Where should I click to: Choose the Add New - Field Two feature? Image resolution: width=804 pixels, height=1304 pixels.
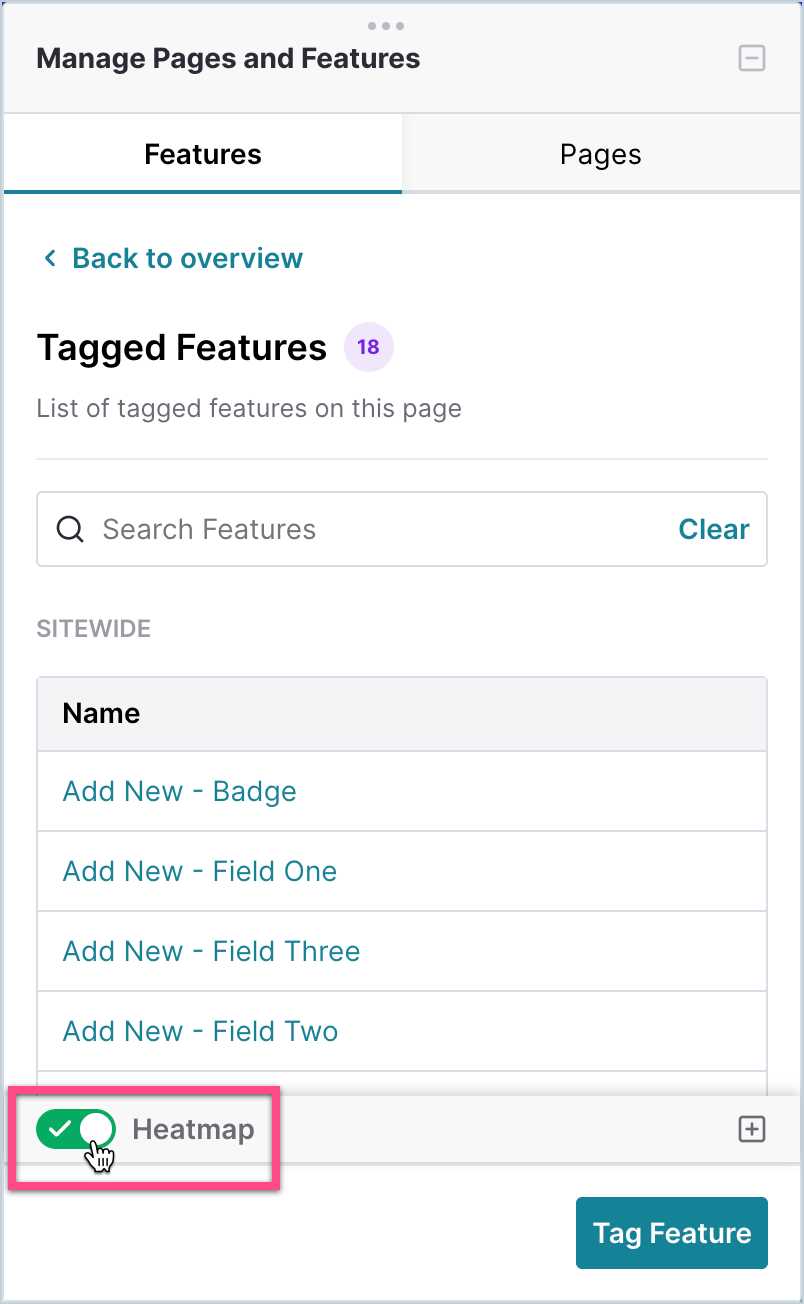point(200,1031)
